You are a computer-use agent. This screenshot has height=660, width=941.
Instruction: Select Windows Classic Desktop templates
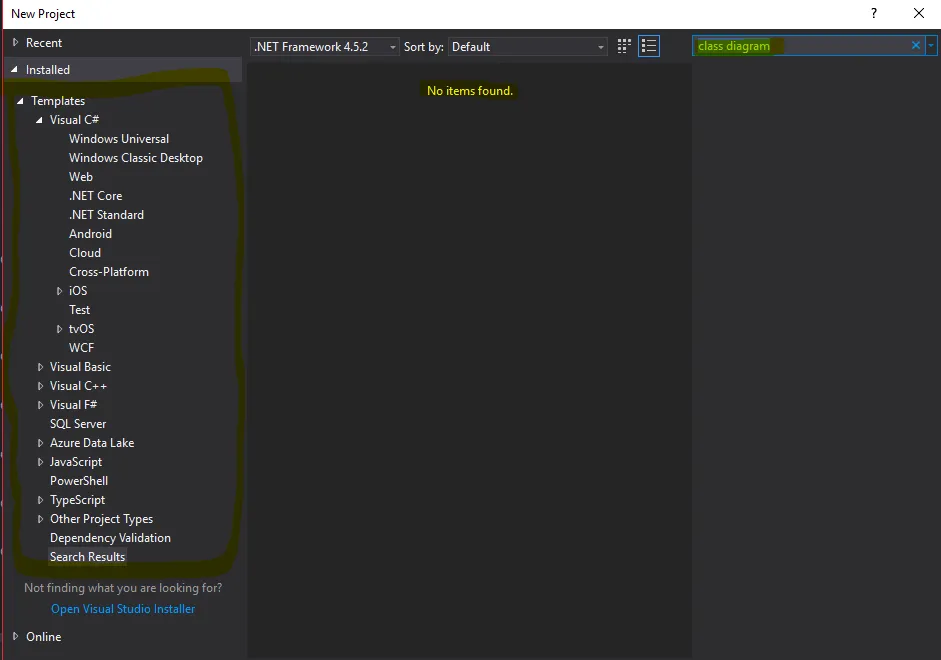(136, 158)
